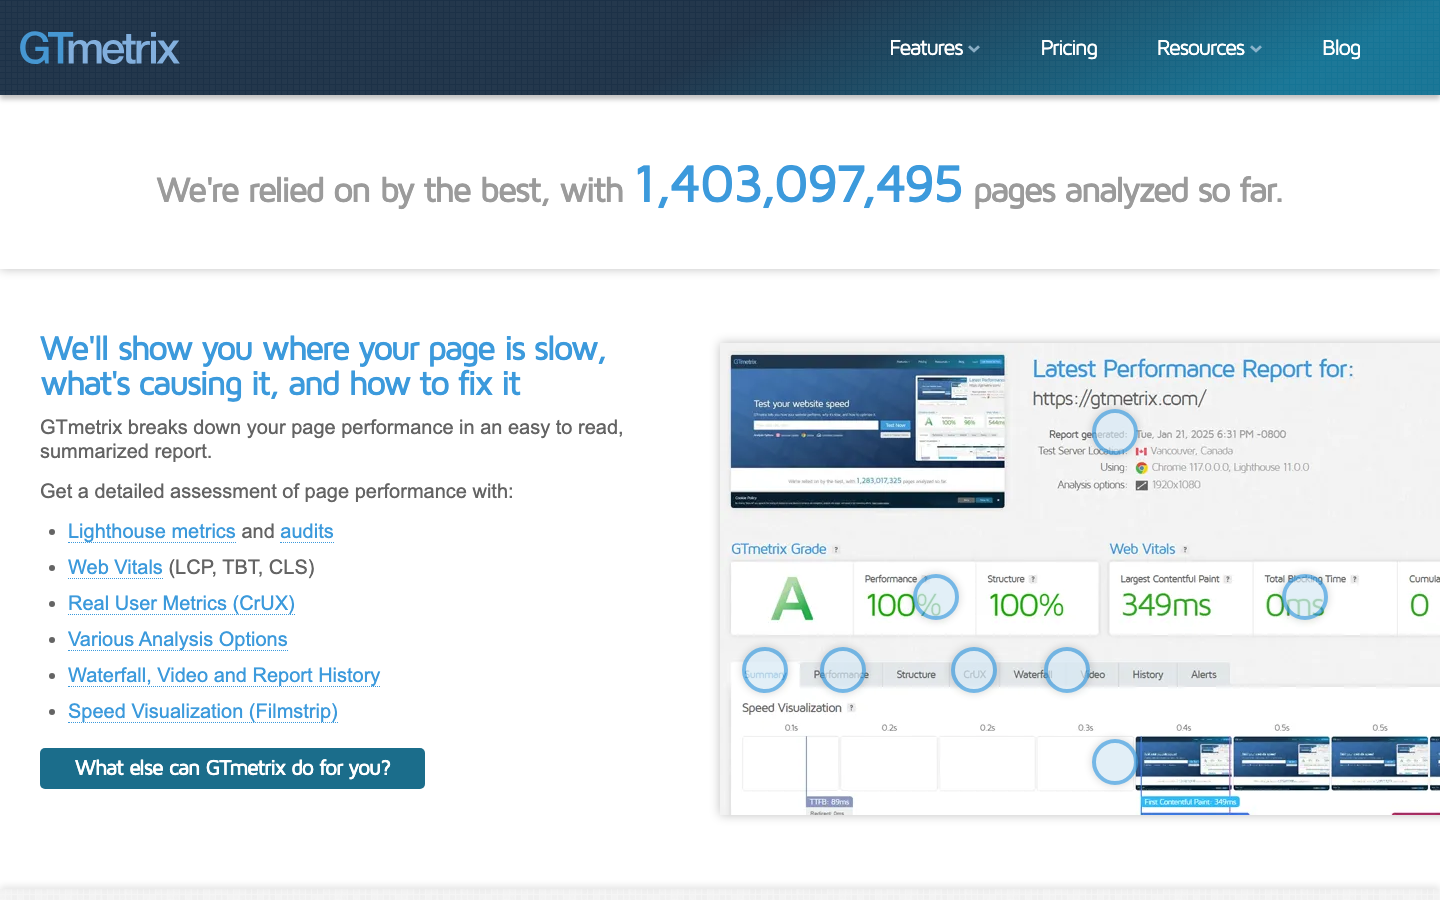
Task: Select the Alerts tab in the report
Action: (x=1204, y=675)
